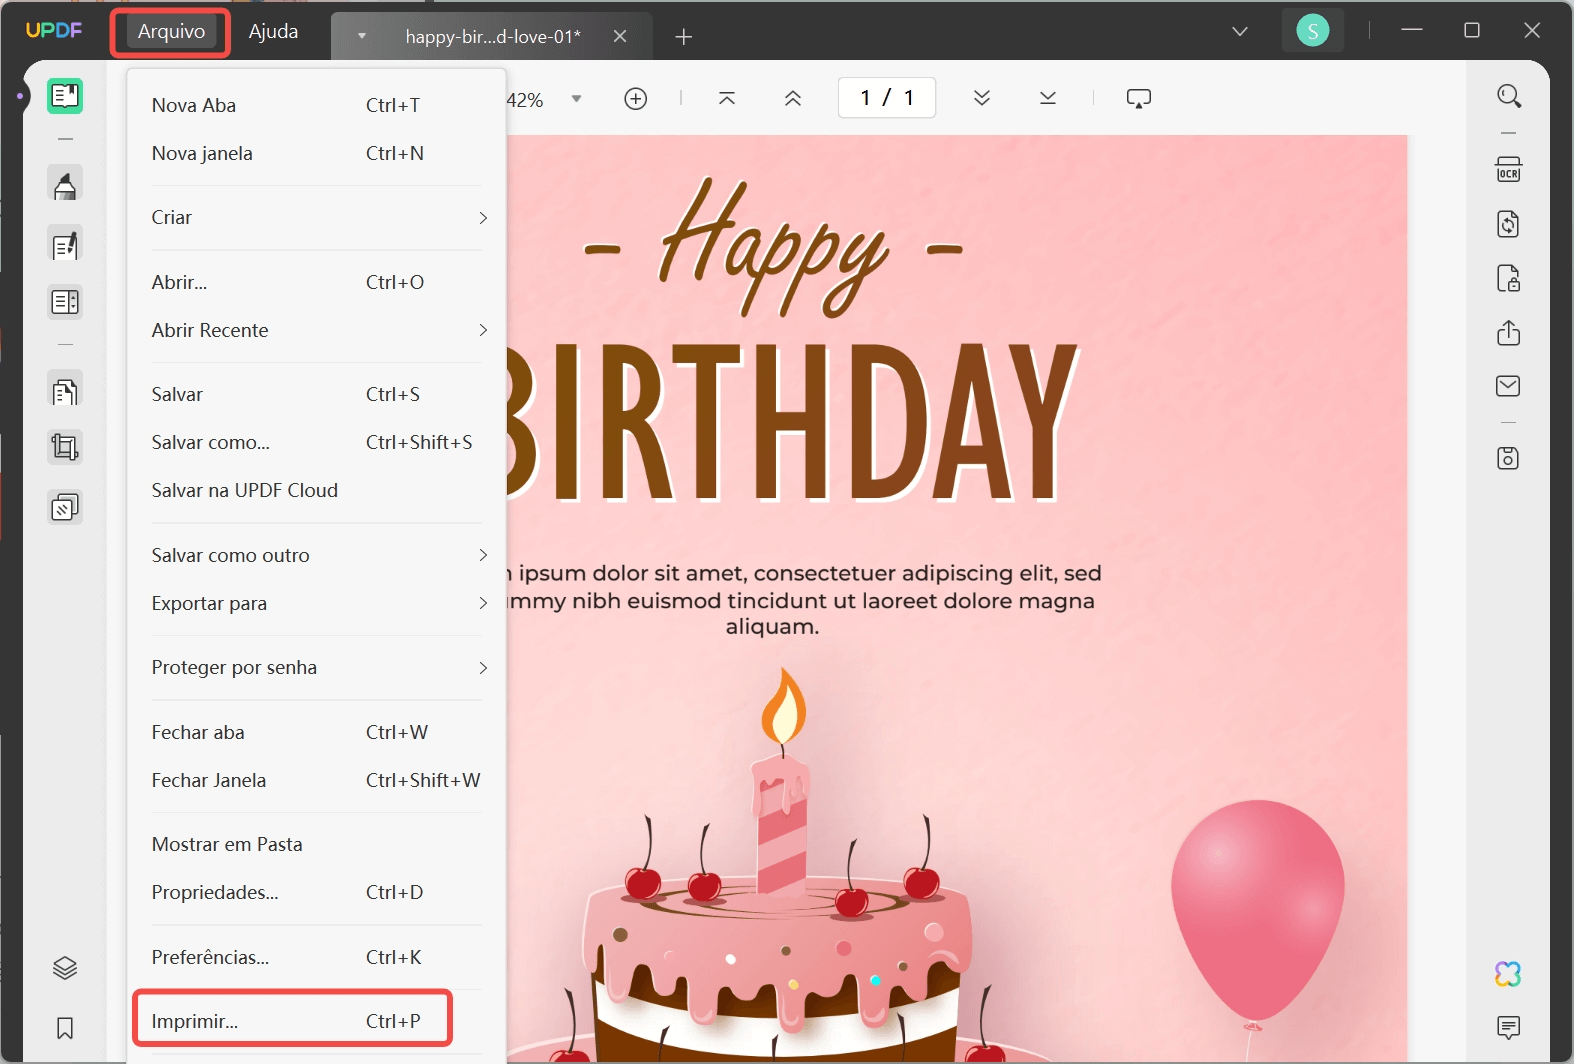
Task: Go to the previous page
Action: coord(793,98)
